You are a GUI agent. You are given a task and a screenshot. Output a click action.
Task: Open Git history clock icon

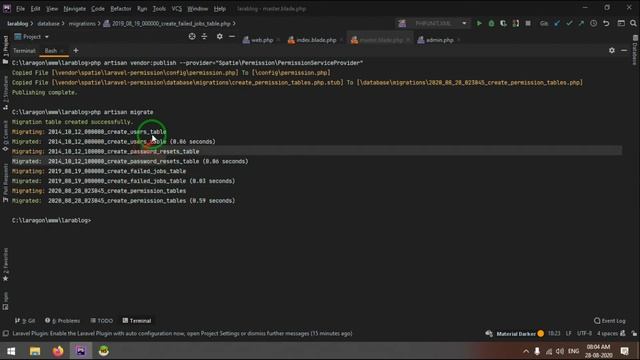click(593, 23)
